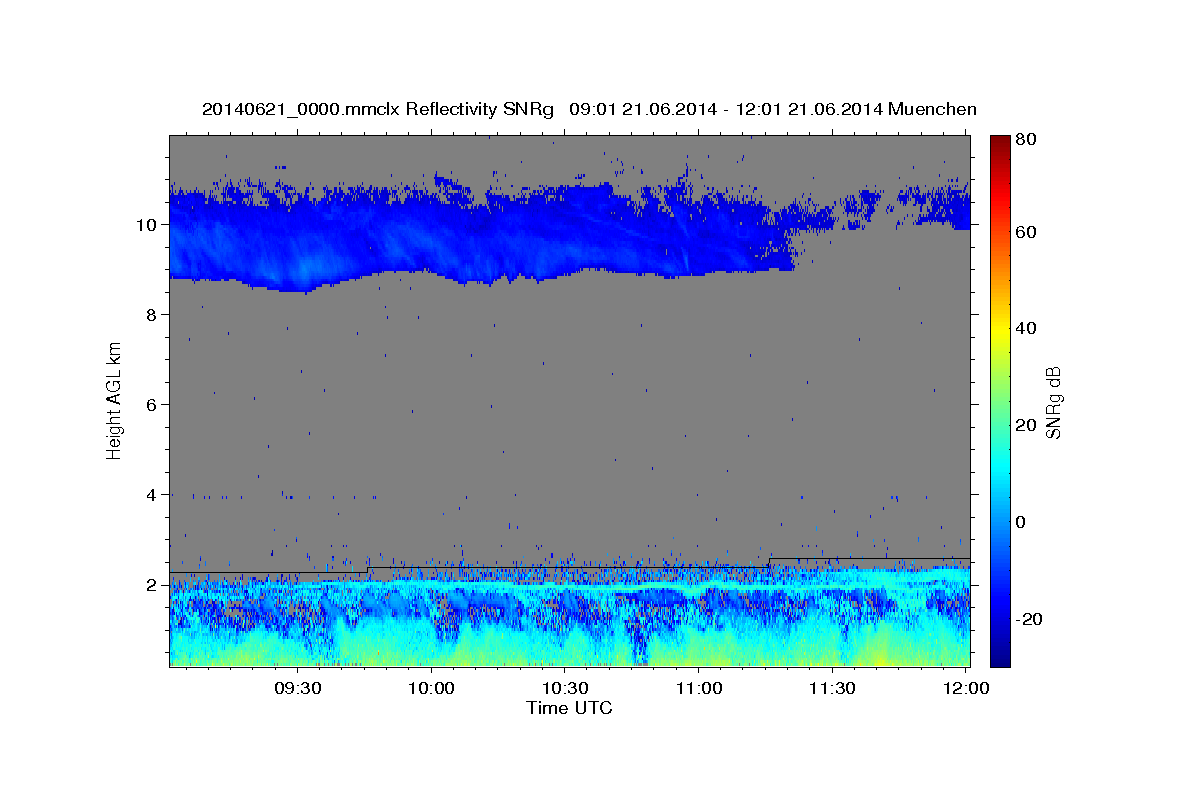1200x800 pixels.
Task: Click the height tick label 4
Action: pyautogui.click(x=152, y=494)
